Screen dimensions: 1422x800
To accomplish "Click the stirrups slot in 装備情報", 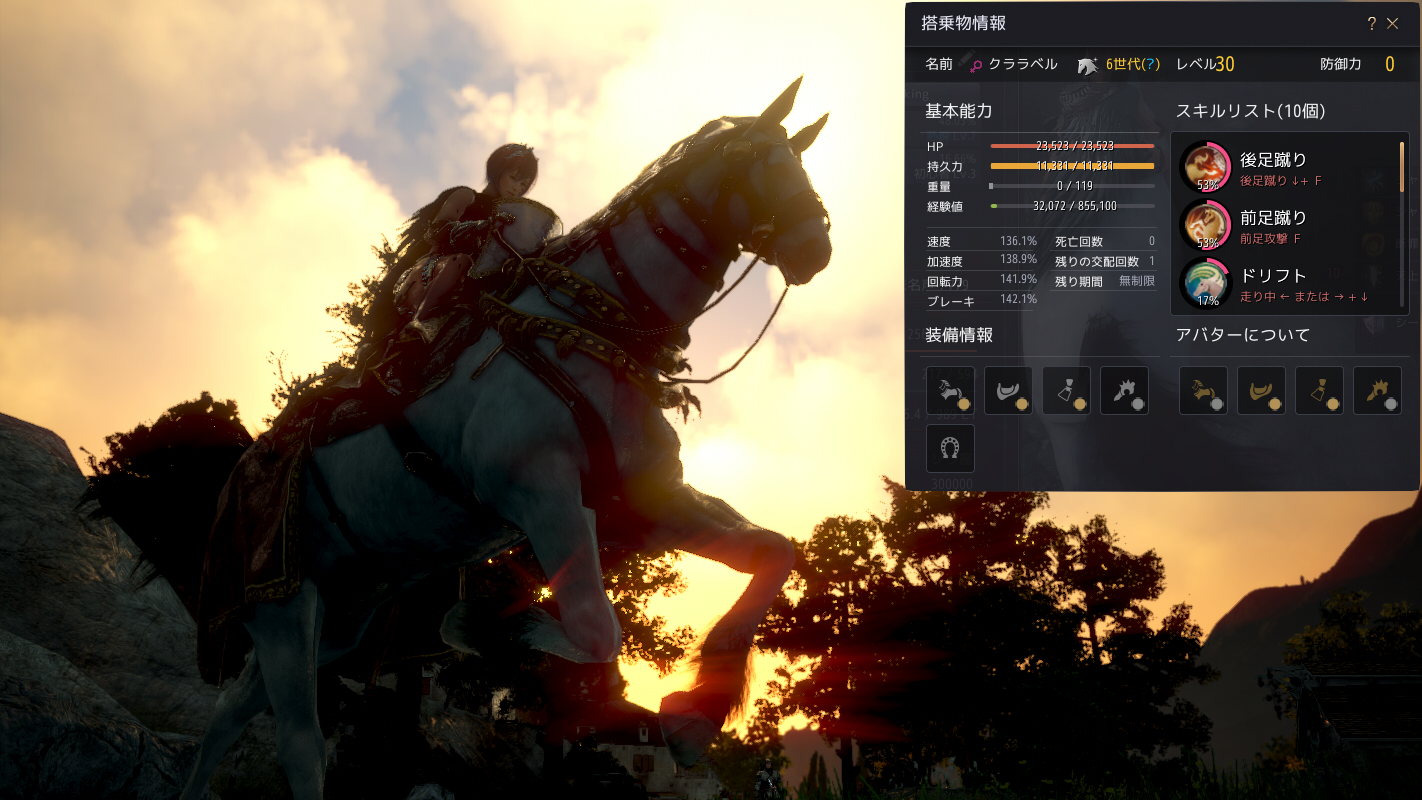I will [x=1066, y=390].
